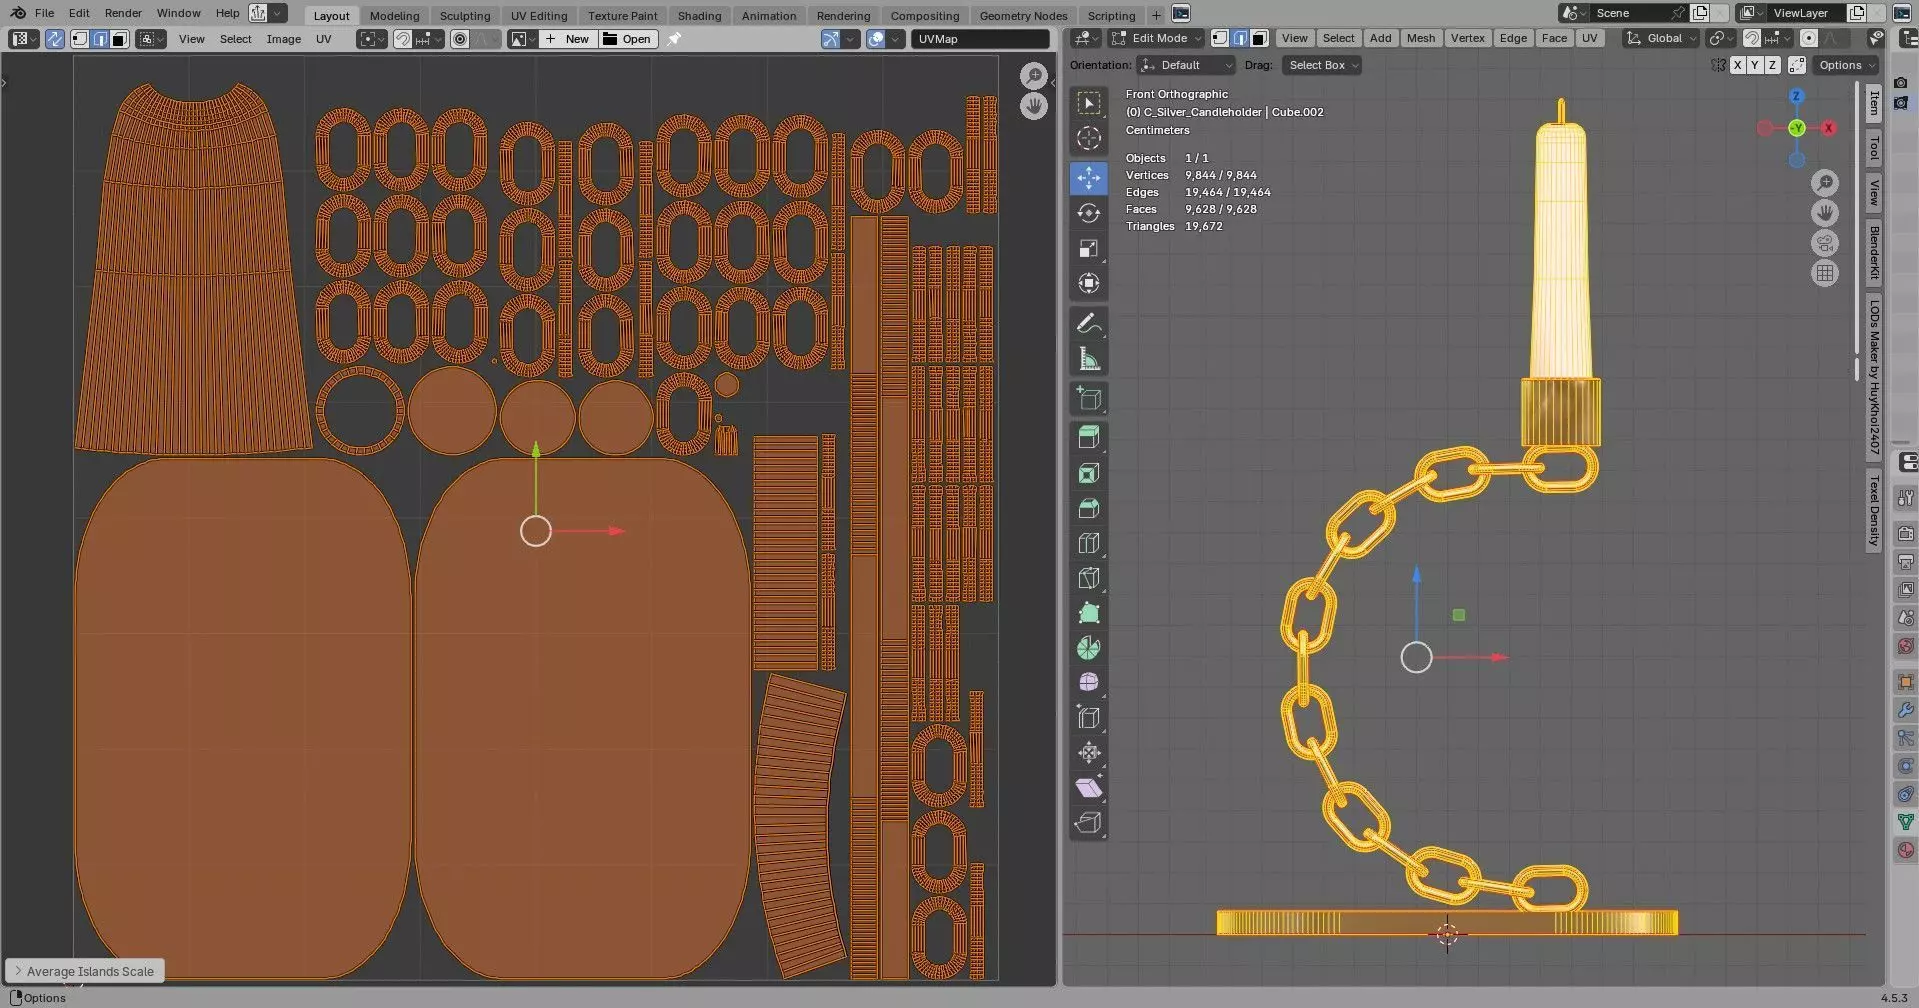Choose the Measure tool
The width and height of the screenshot is (1919, 1008).
point(1089,359)
